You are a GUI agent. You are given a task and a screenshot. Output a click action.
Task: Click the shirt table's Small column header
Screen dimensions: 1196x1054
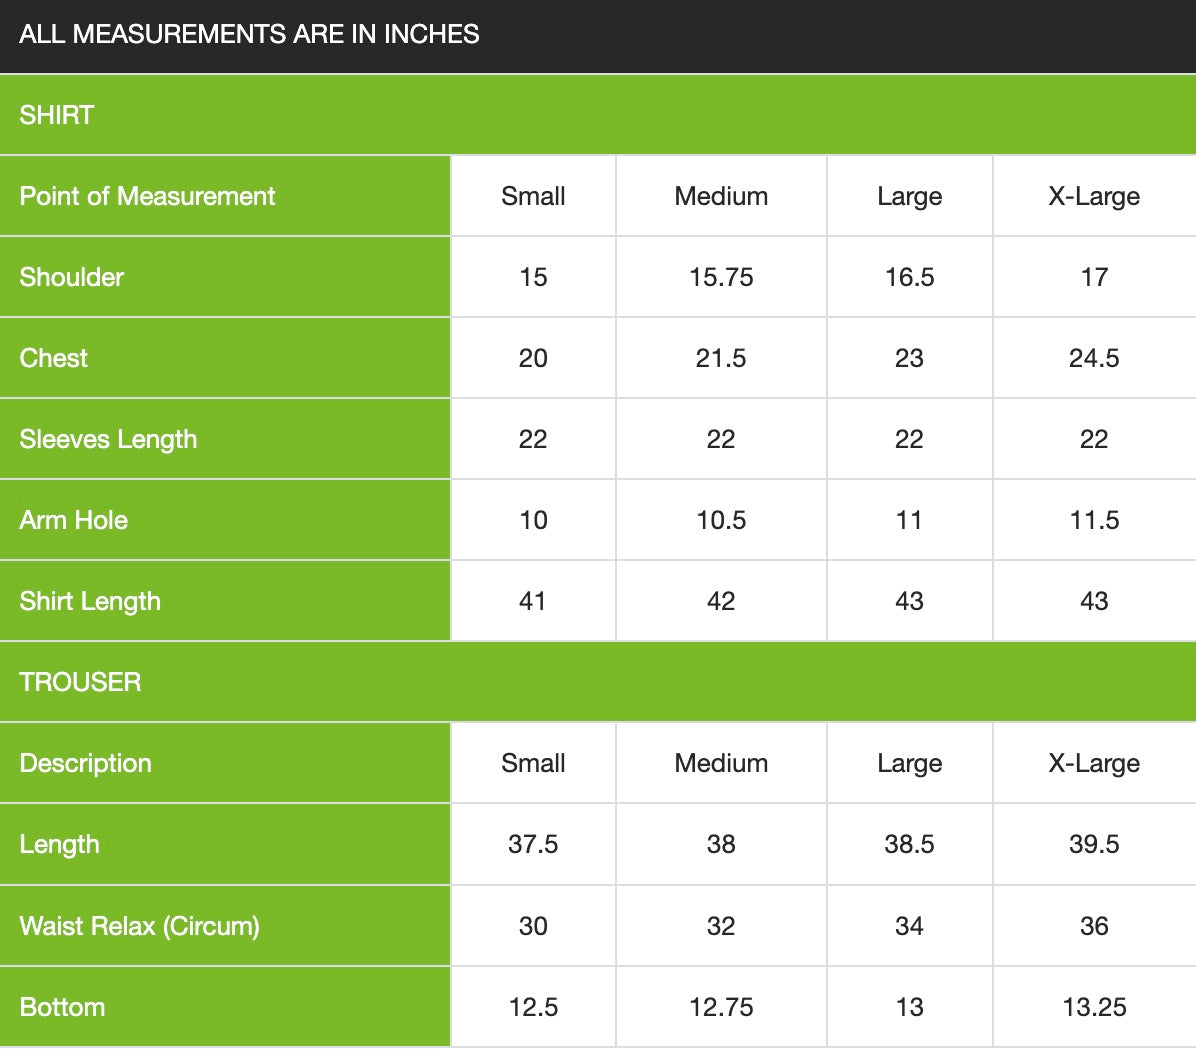(x=533, y=196)
